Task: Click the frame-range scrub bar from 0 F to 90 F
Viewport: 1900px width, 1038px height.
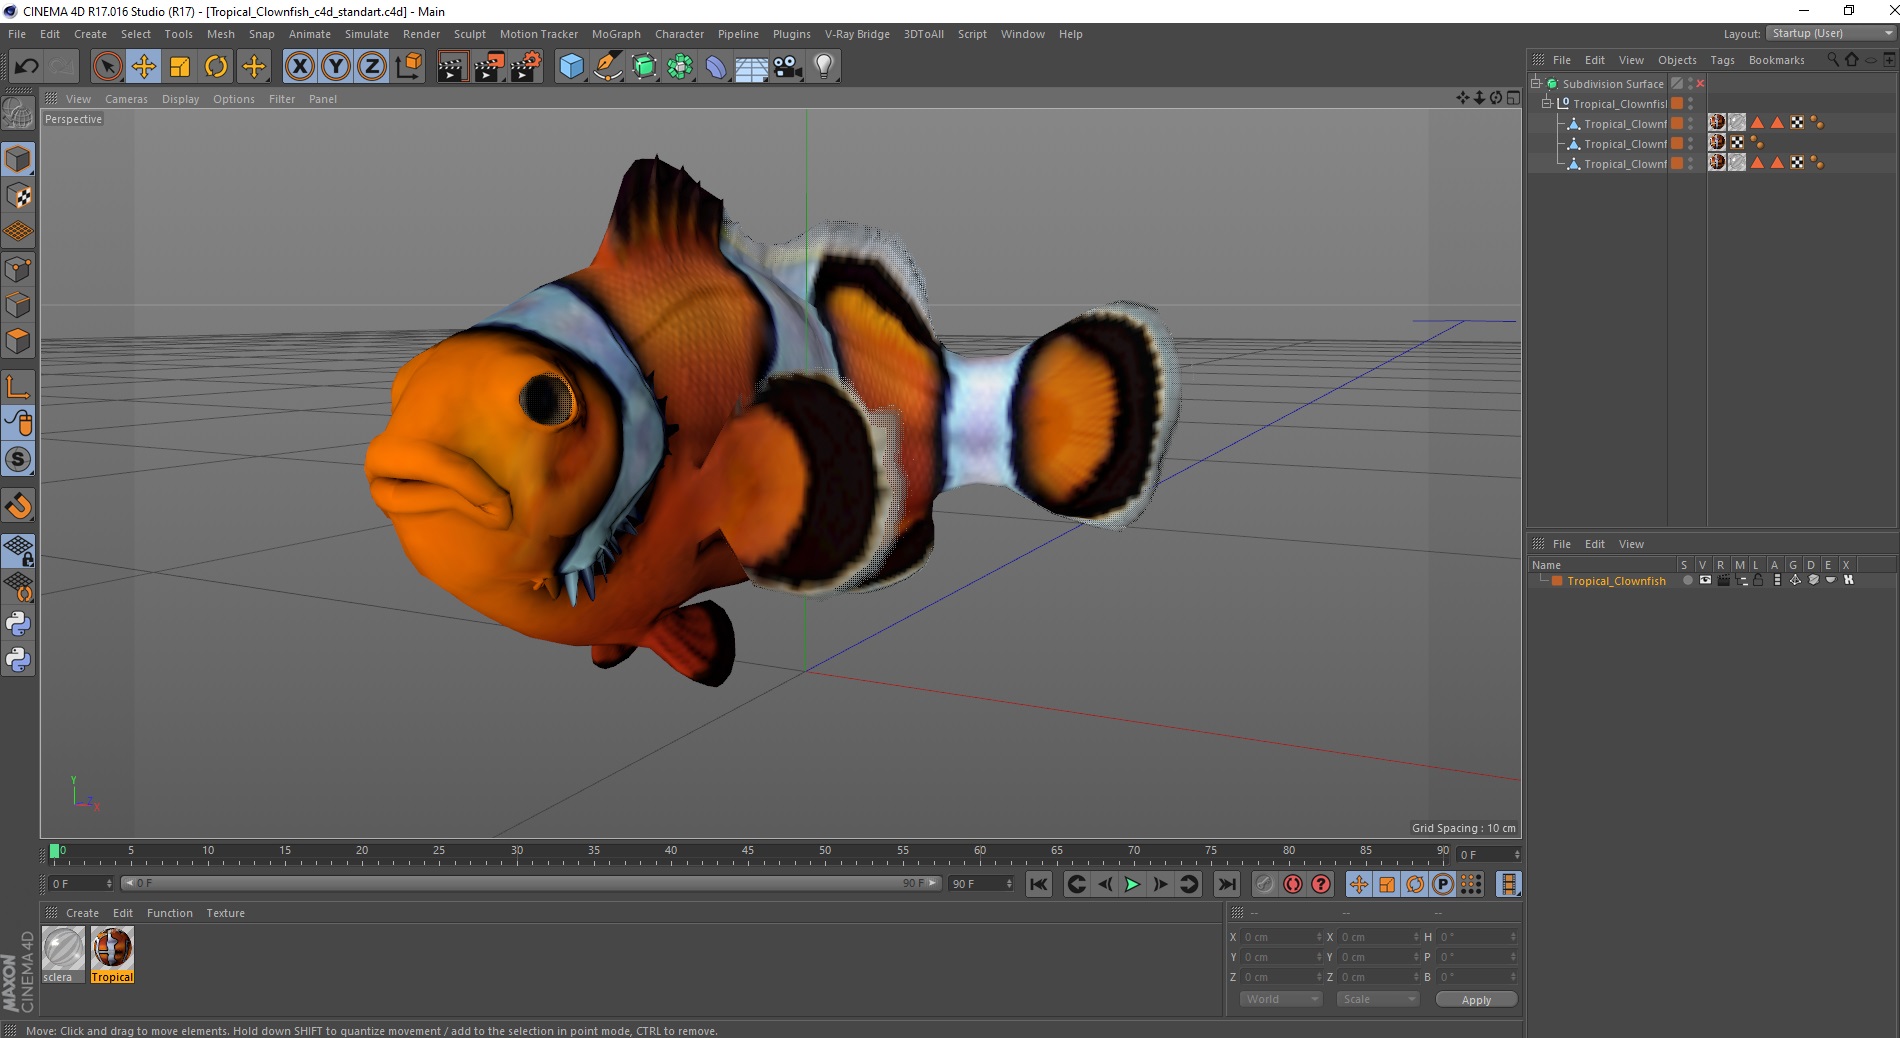Action: tap(531, 884)
